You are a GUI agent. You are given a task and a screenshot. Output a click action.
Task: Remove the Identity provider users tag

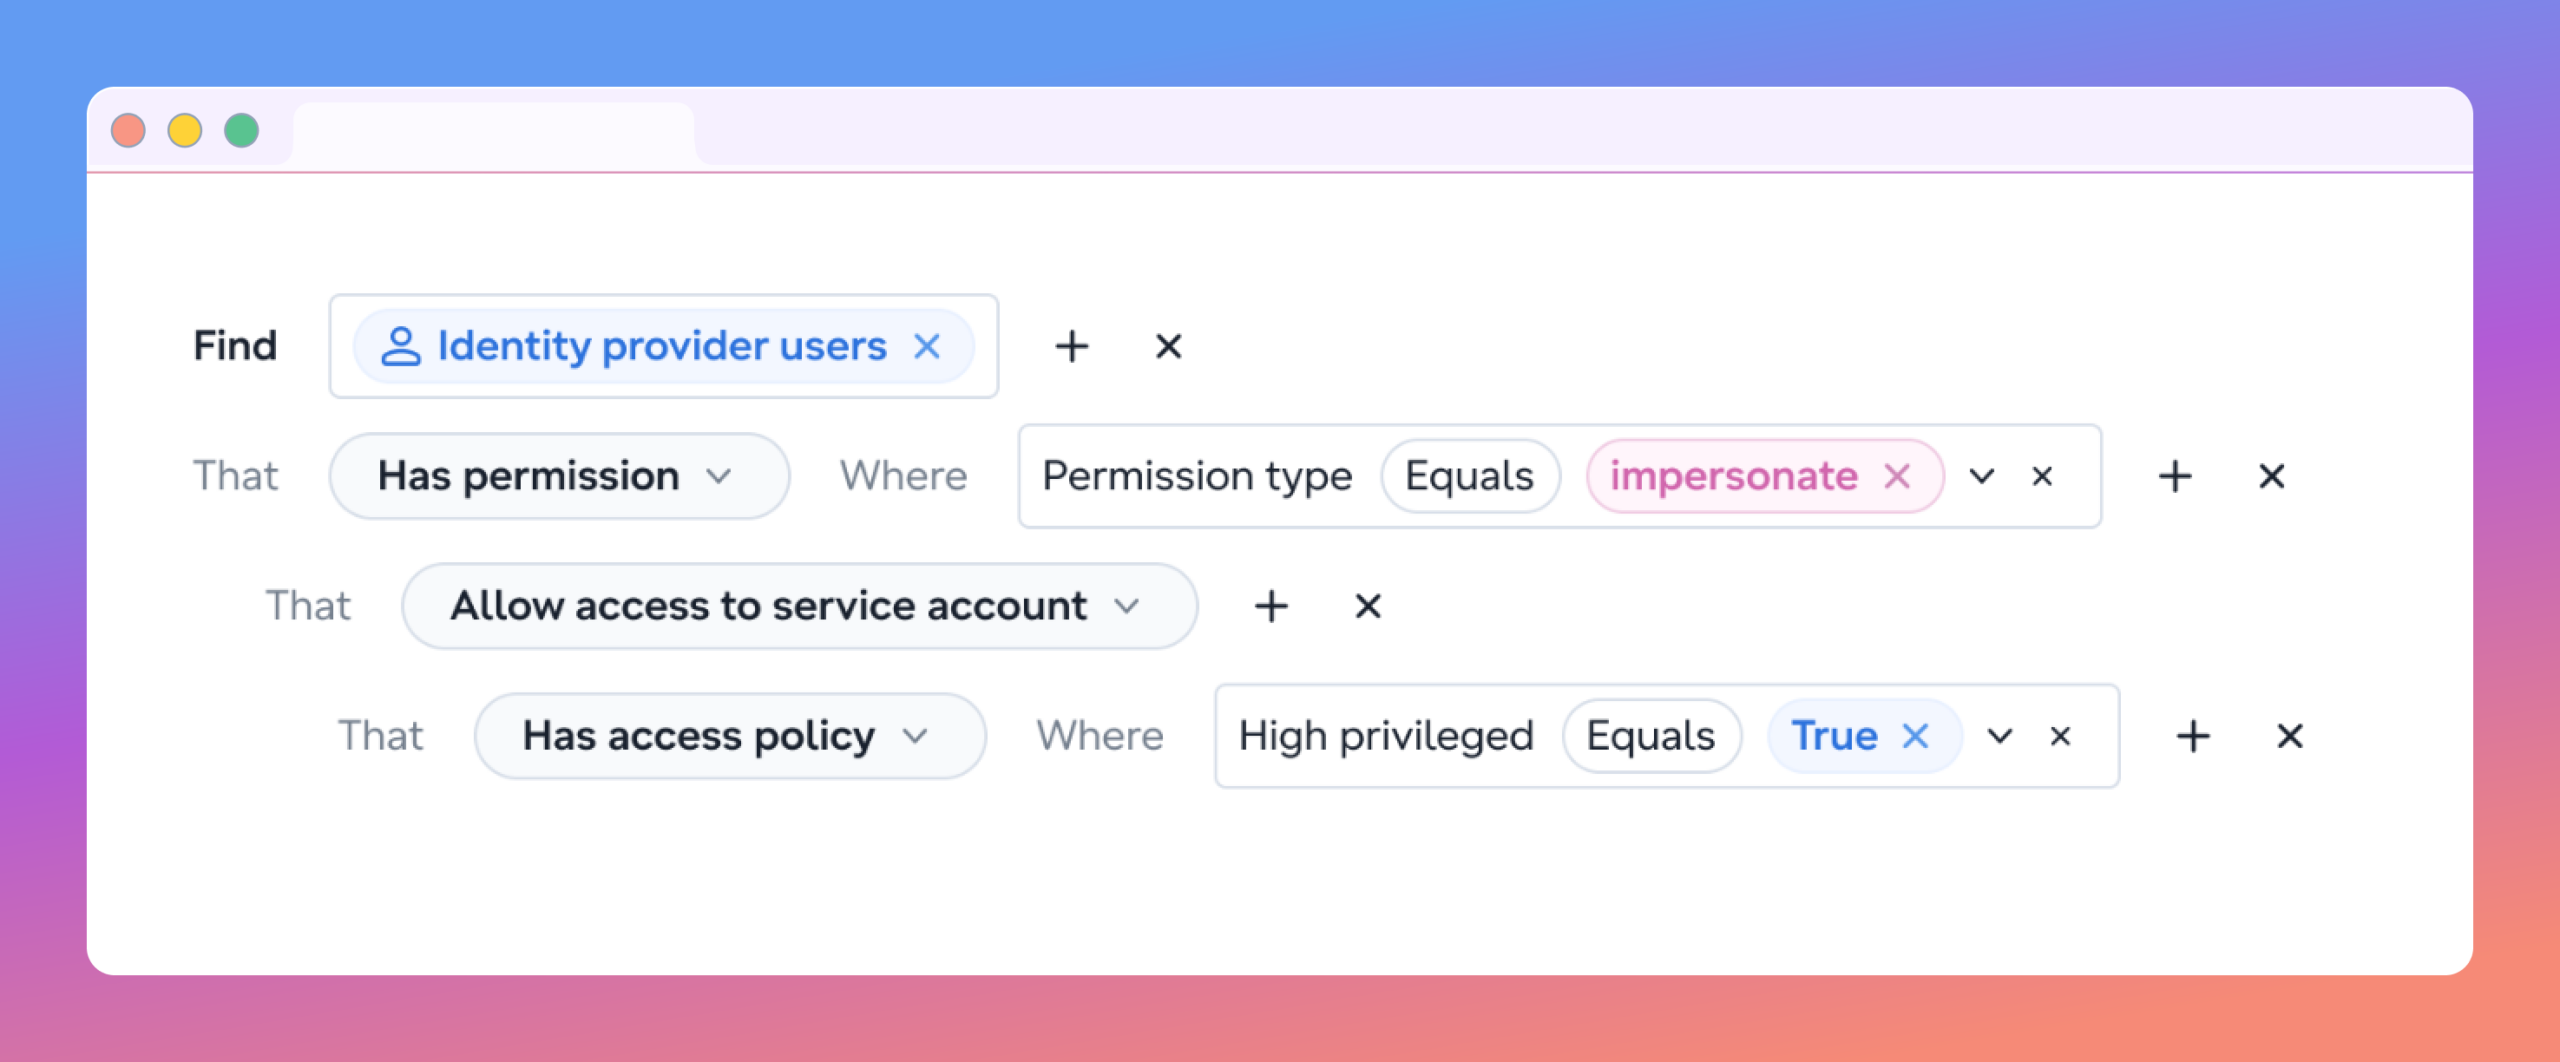click(x=927, y=346)
